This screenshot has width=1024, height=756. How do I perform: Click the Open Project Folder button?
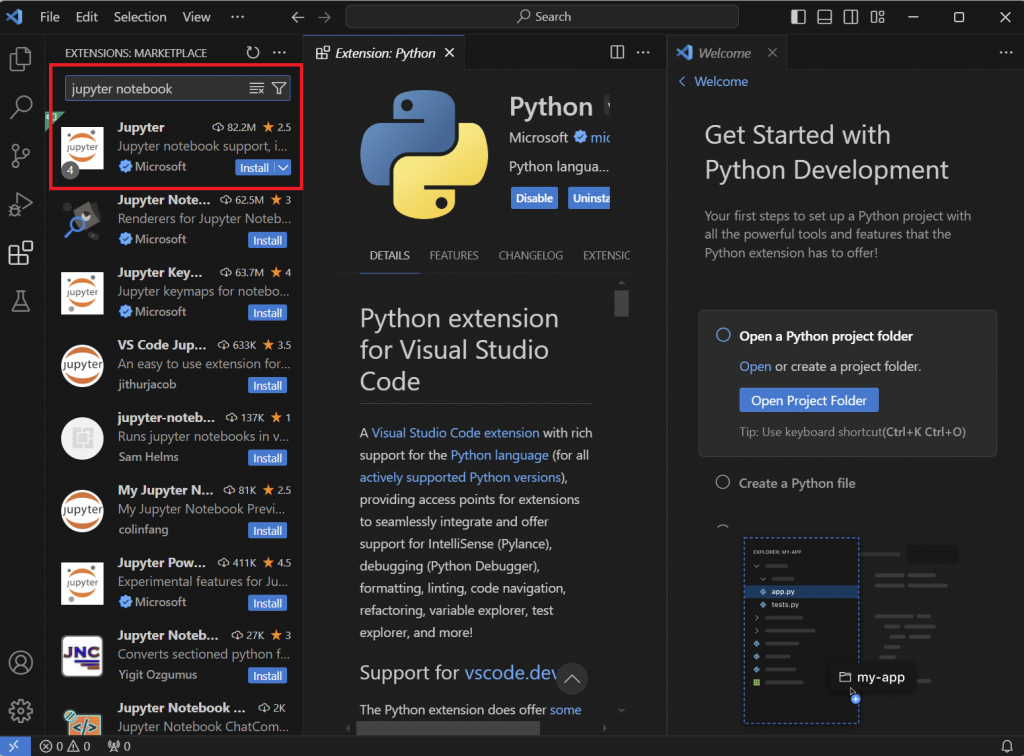point(808,401)
